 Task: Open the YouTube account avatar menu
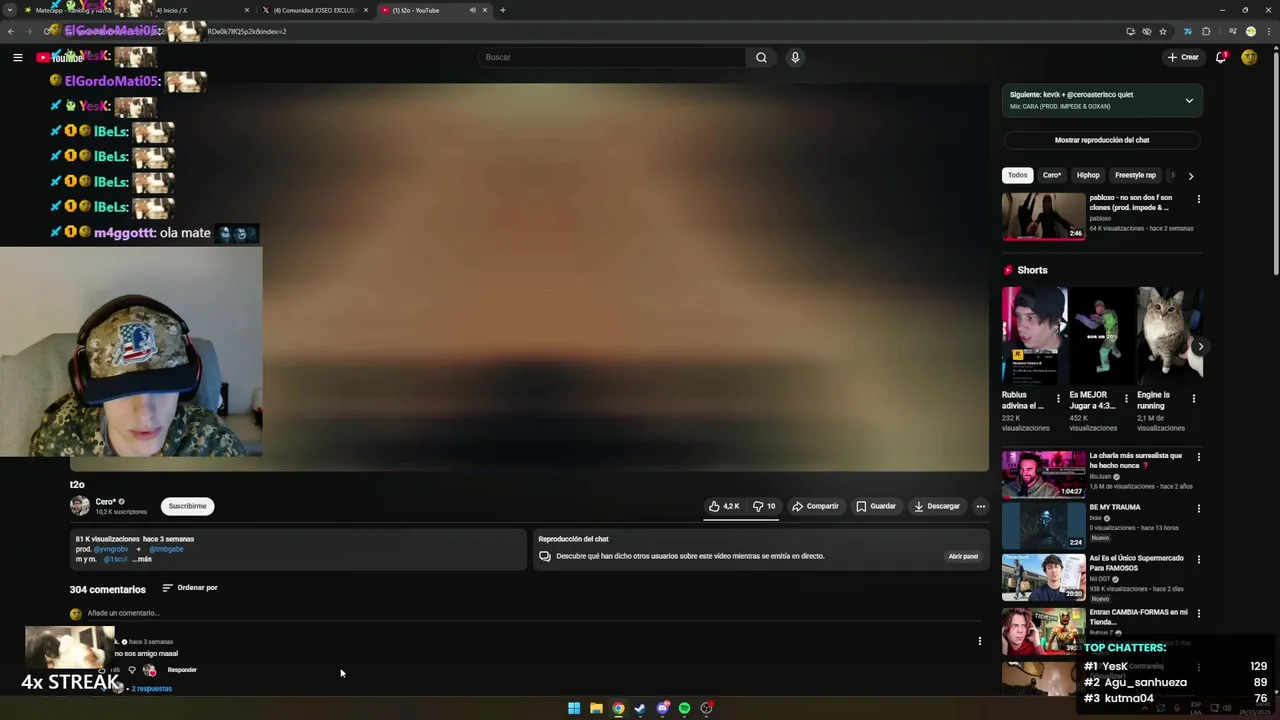1249,57
